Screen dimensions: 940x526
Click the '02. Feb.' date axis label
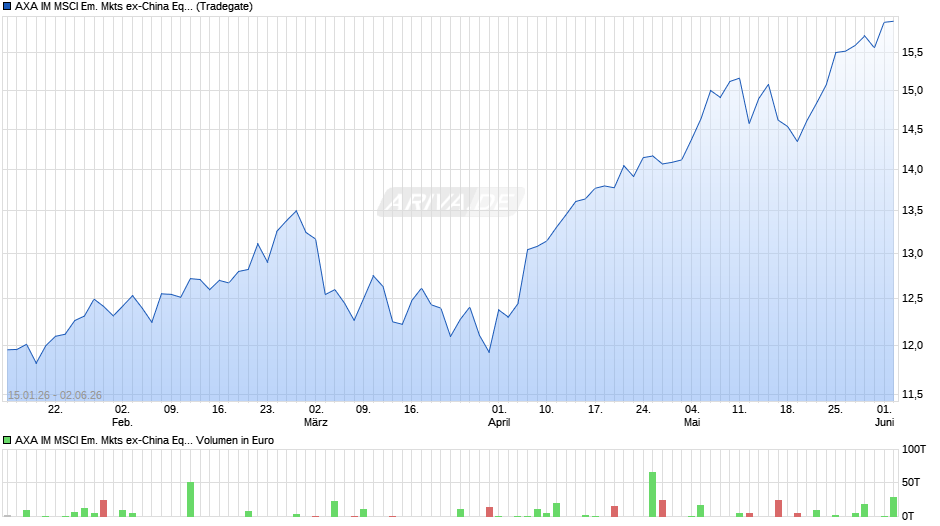122,416
